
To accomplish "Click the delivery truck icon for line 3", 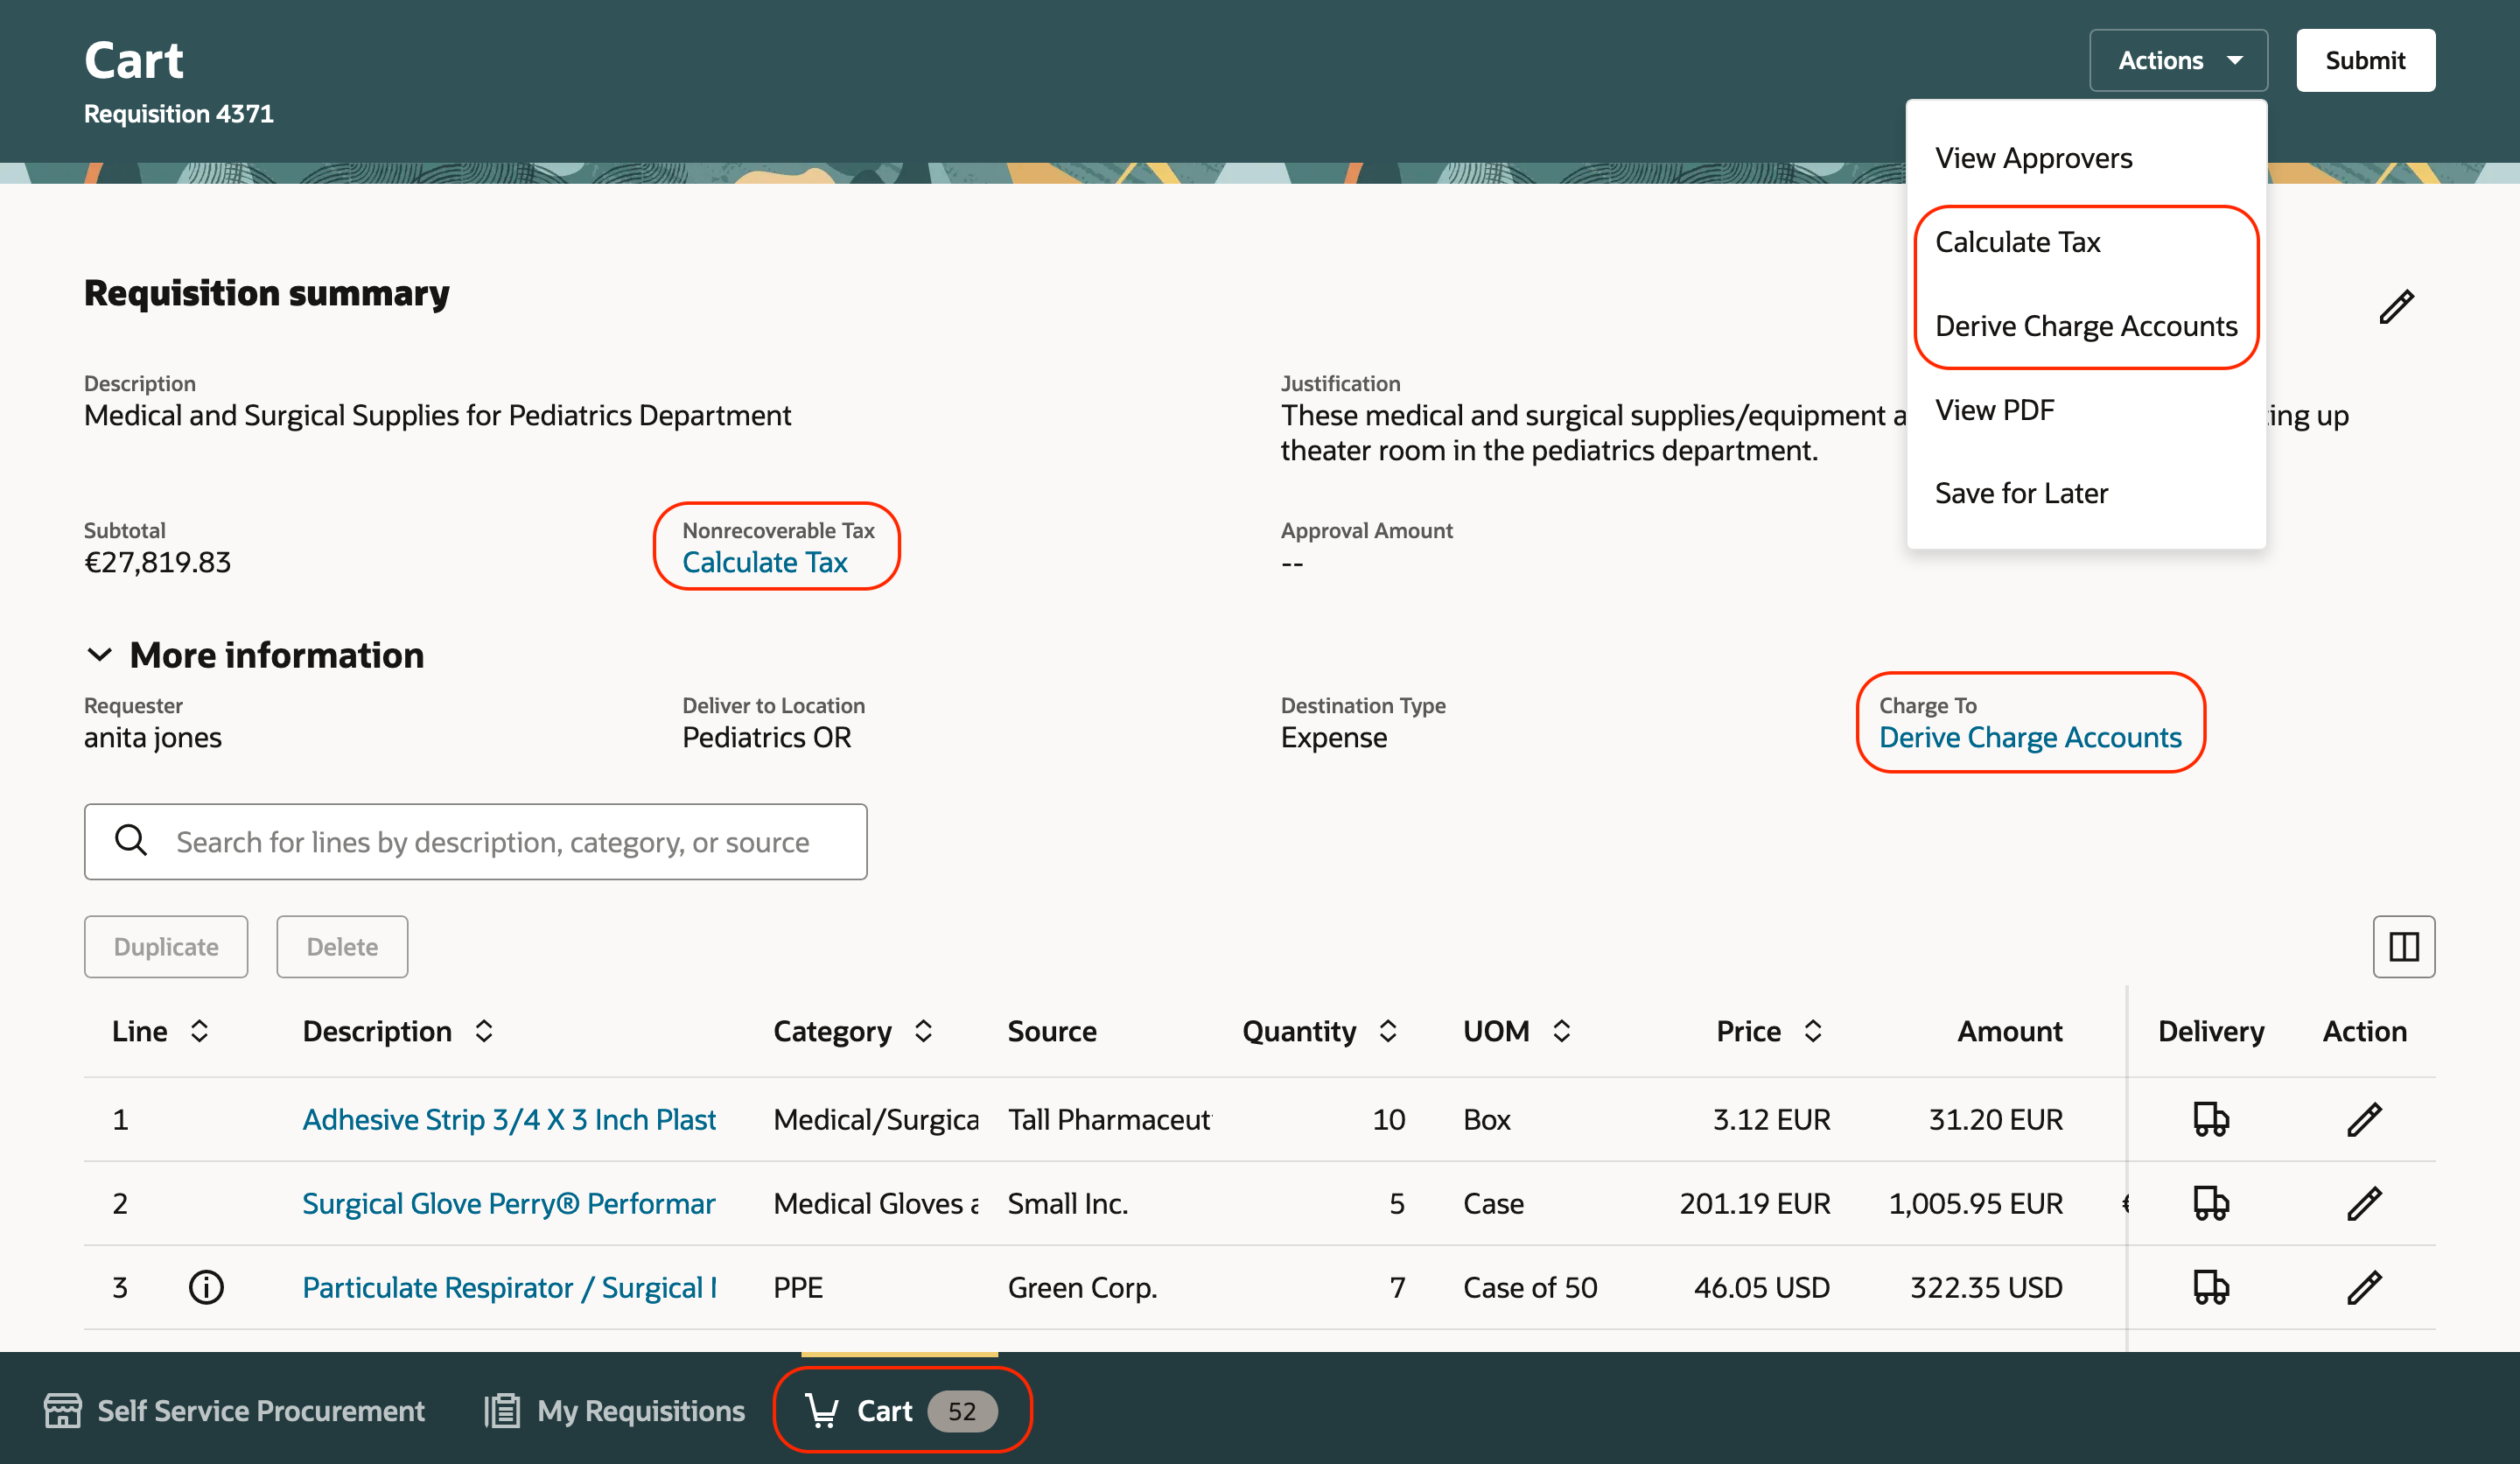I will pyautogui.click(x=2210, y=1287).
